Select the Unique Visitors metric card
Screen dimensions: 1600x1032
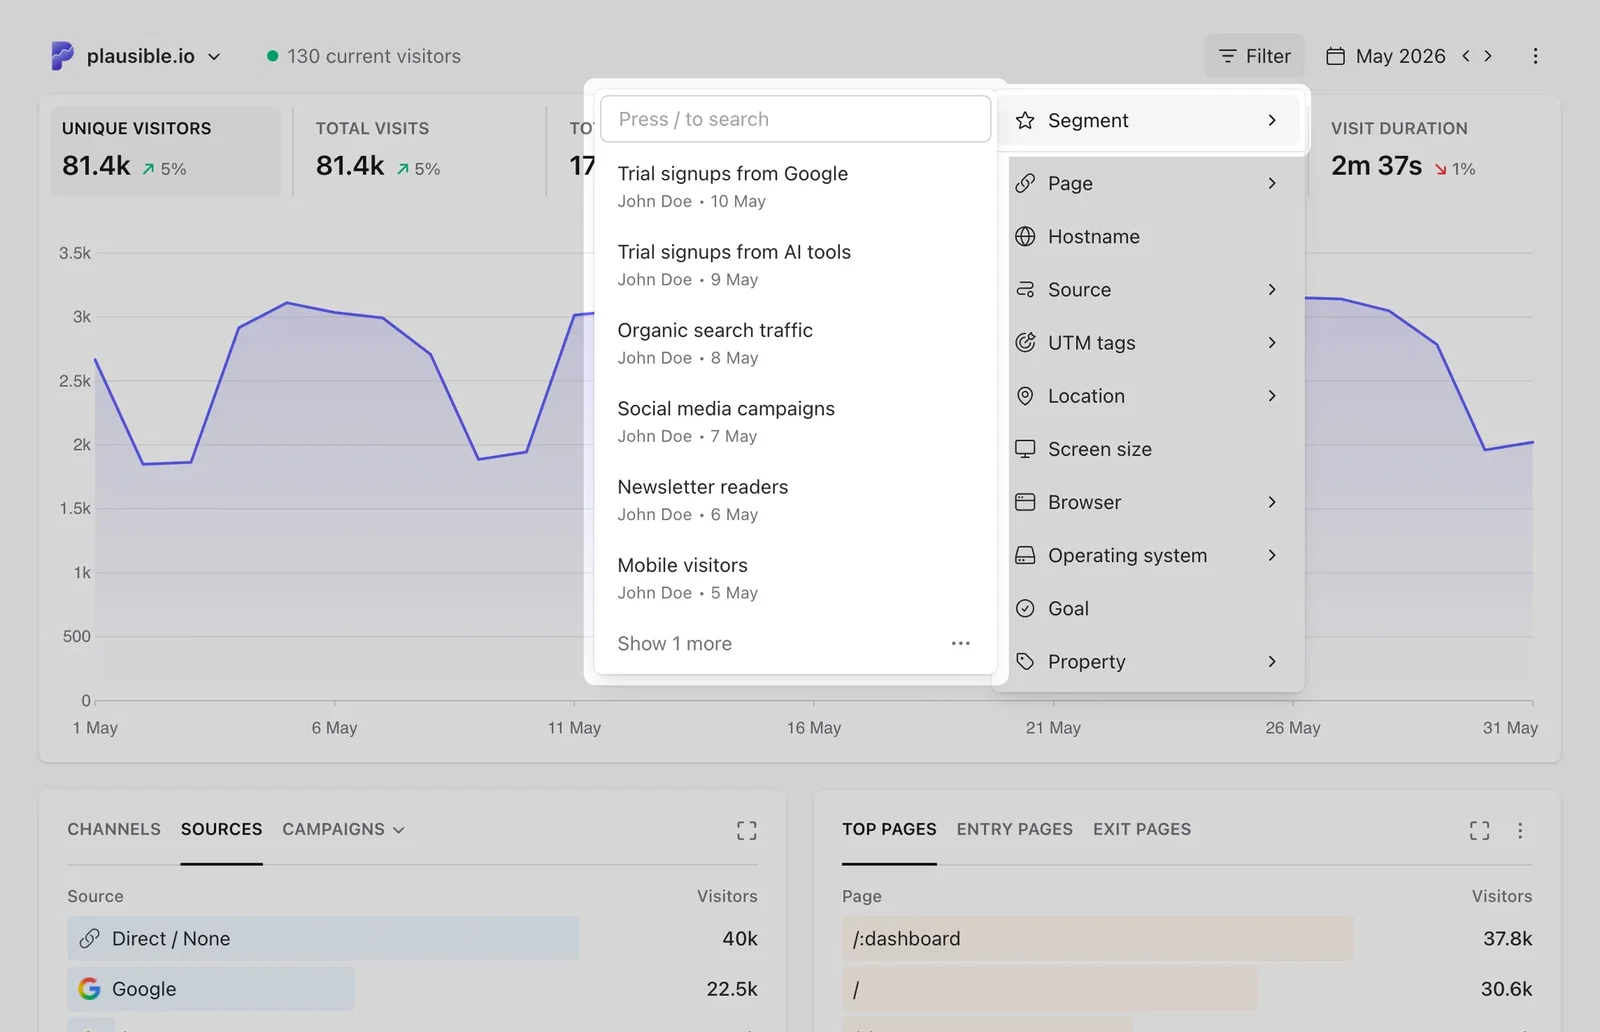pos(166,151)
